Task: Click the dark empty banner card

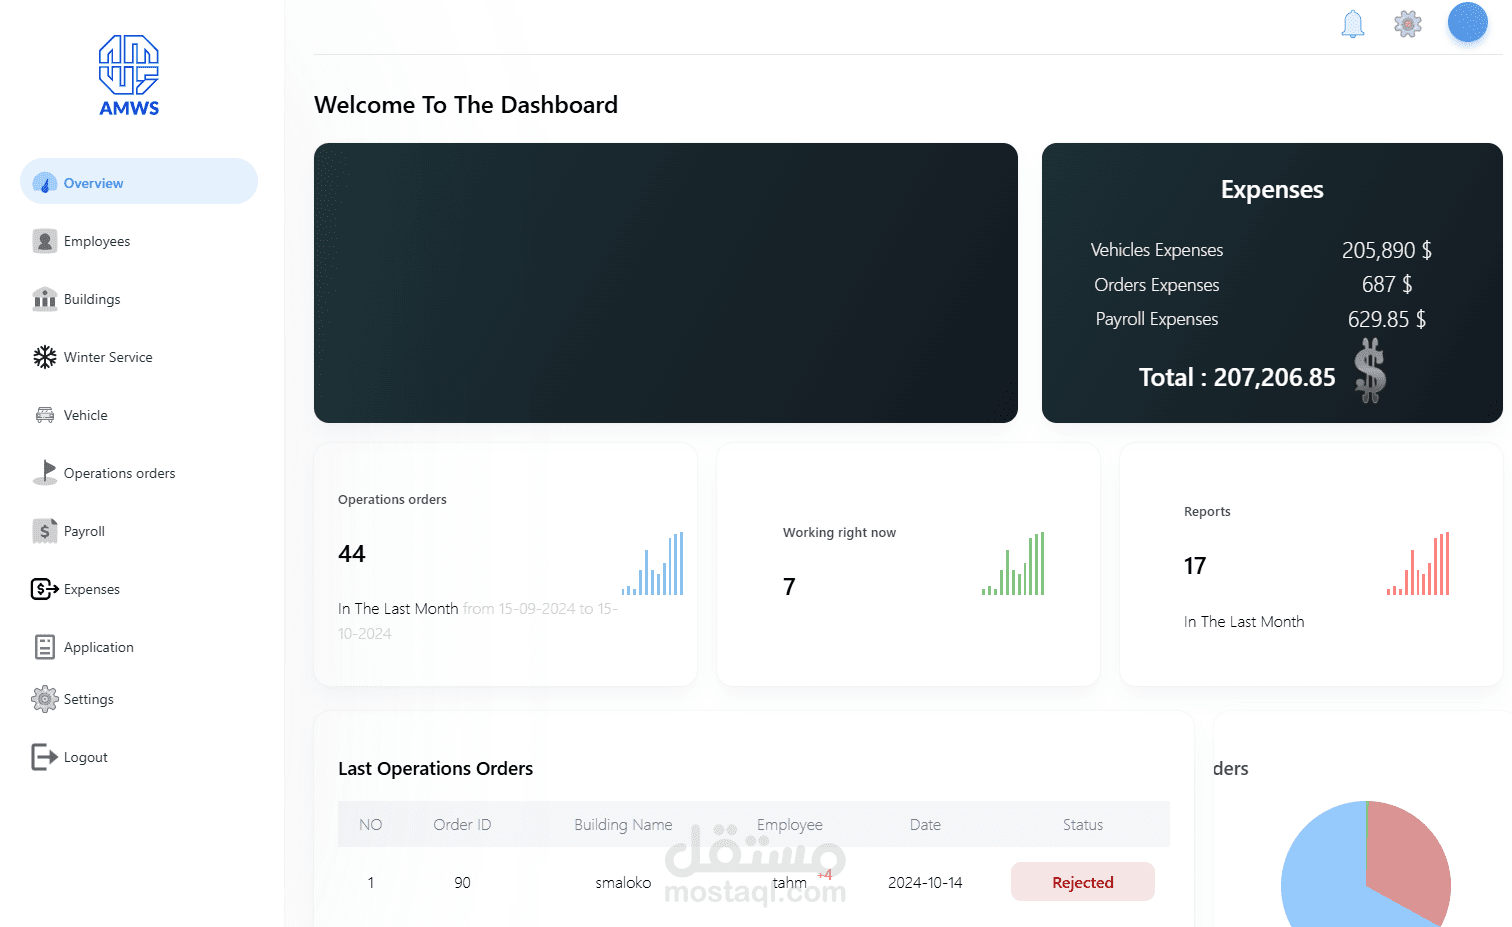Action: click(666, 283)
